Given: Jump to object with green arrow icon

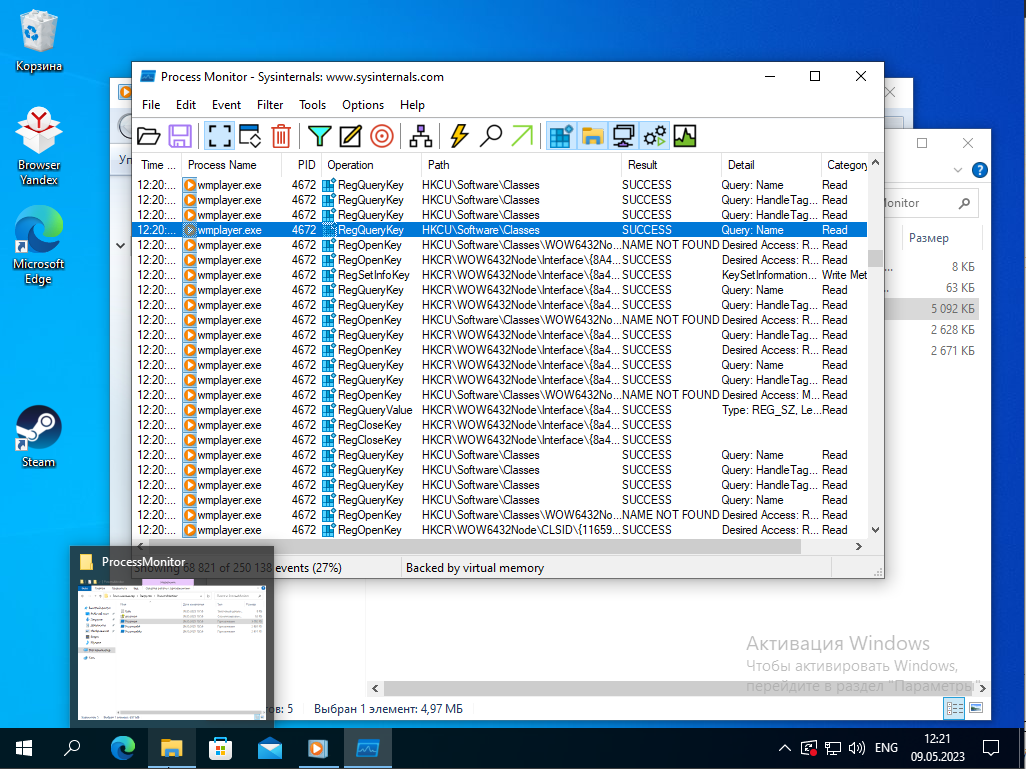Looking at the screenshot, I should pyautogui.click(x=522, y=136).
